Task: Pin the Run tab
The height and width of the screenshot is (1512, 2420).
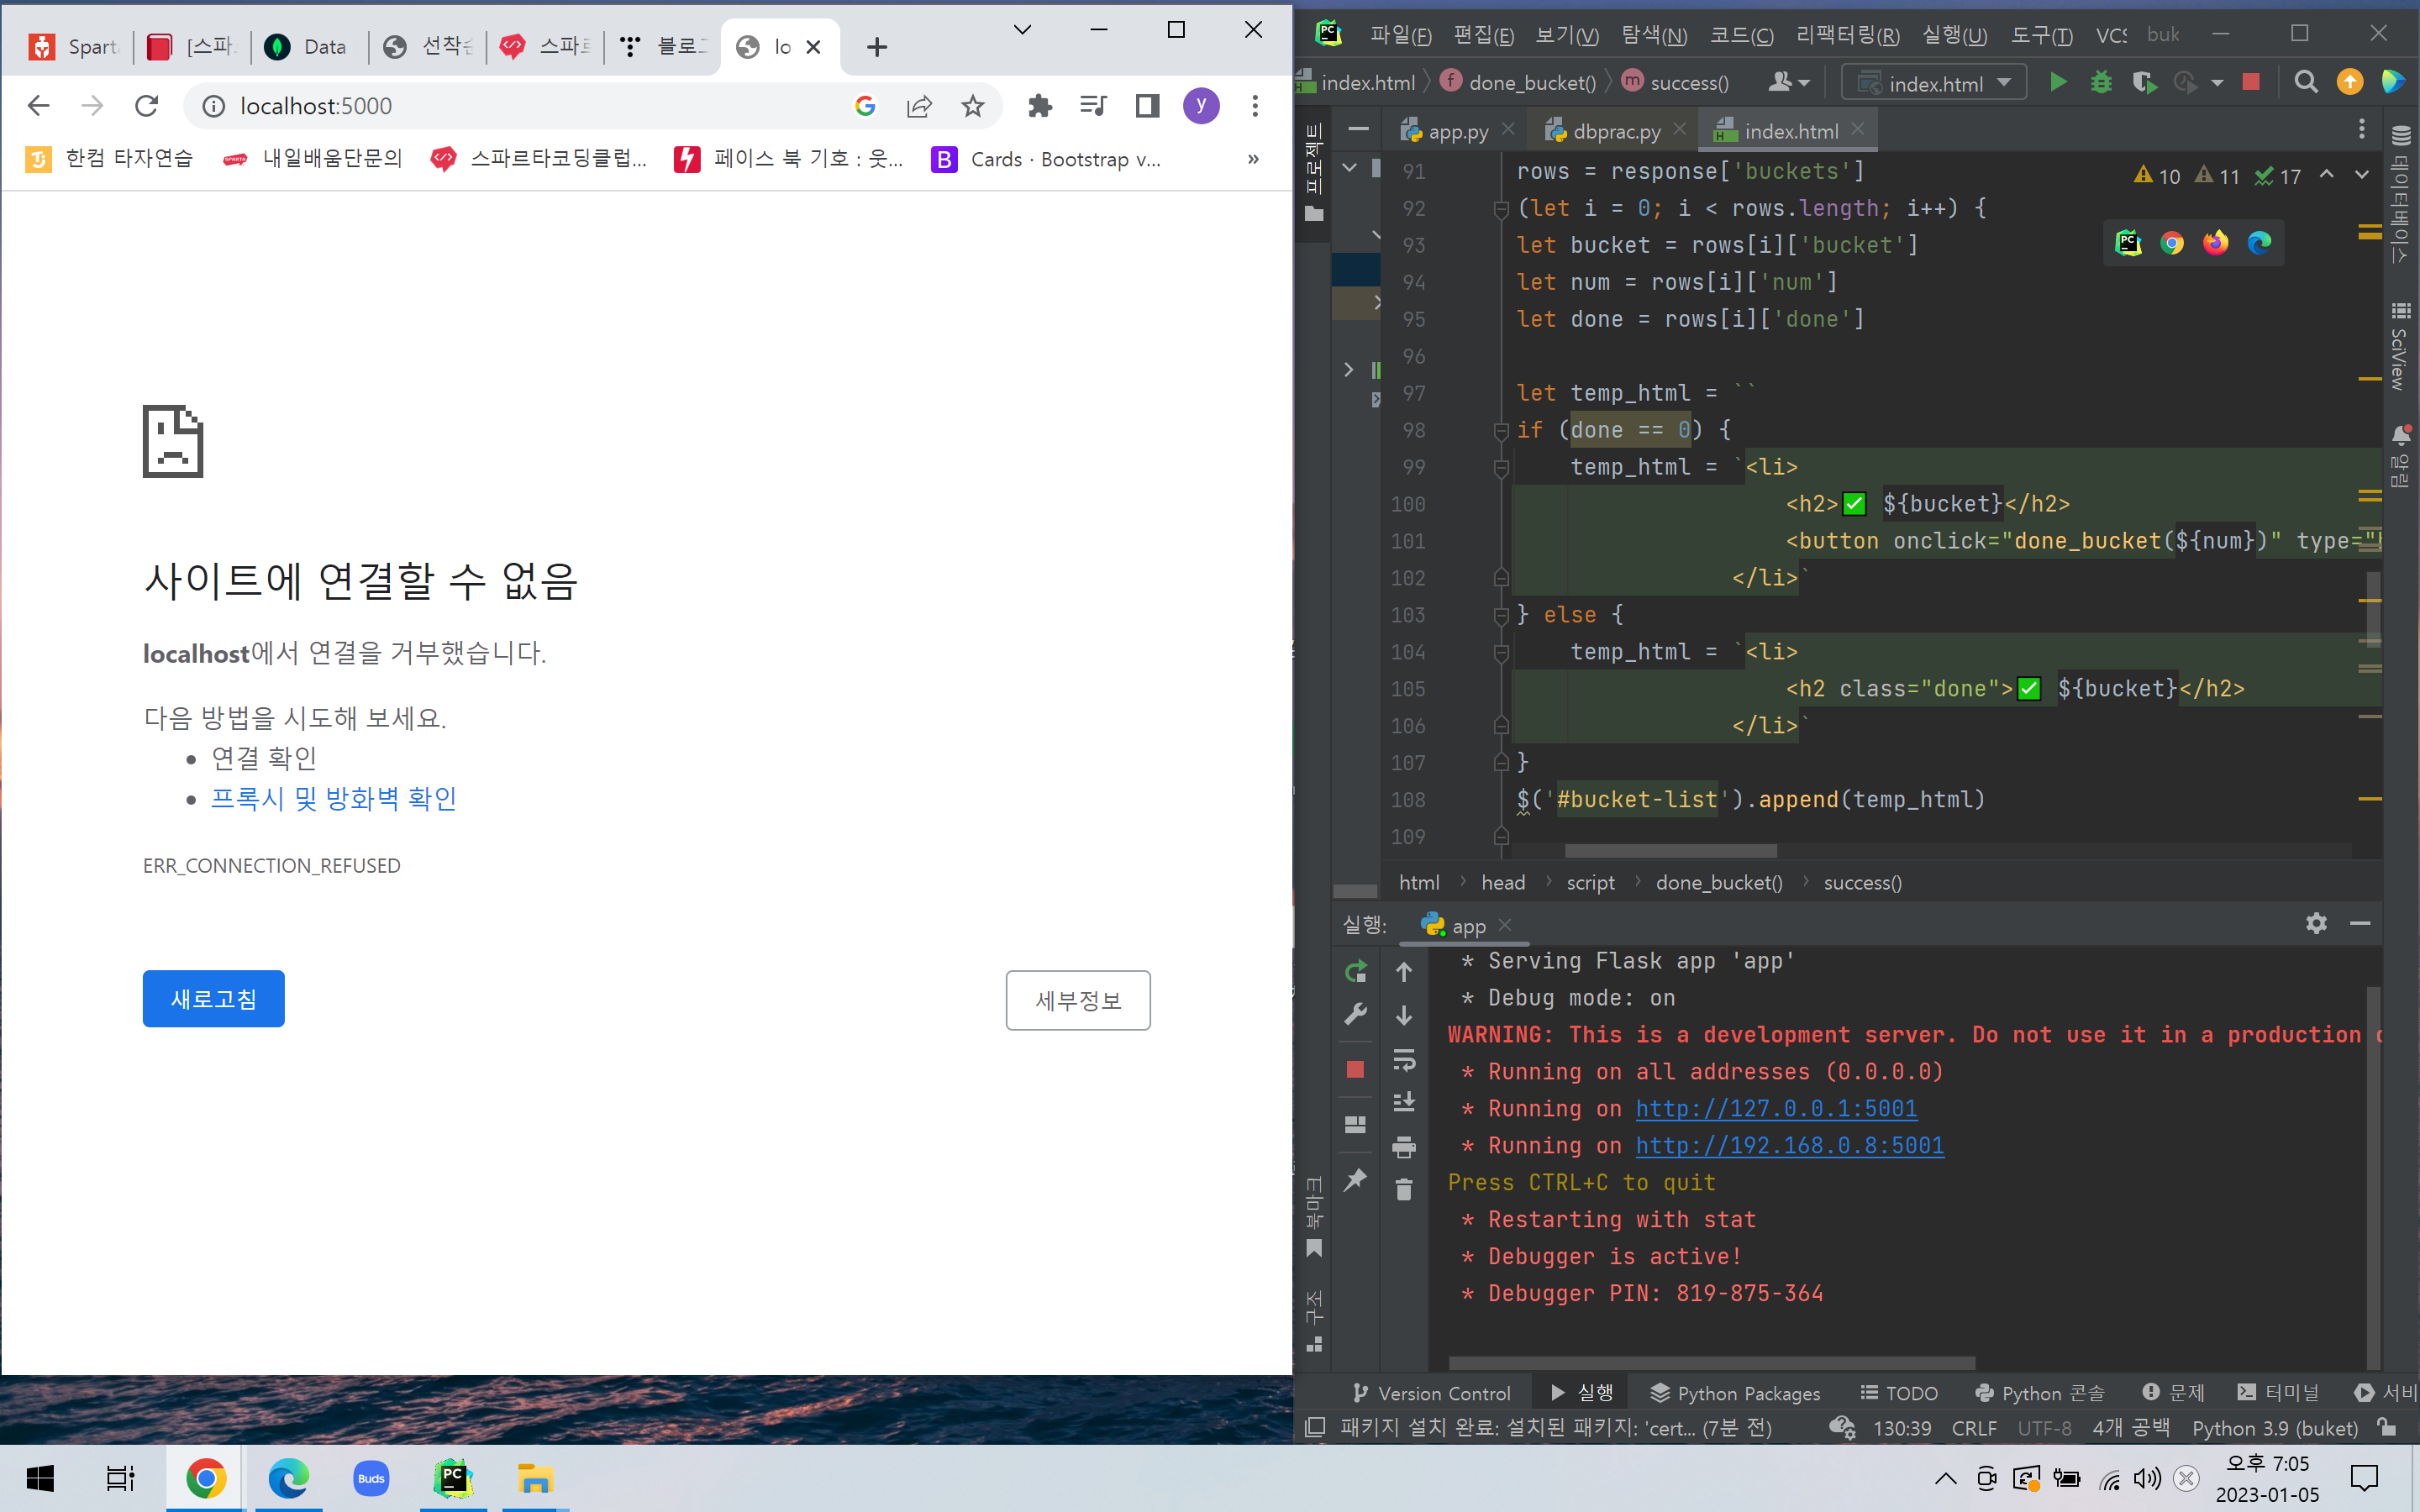Action: [x=1356, y=1180]
